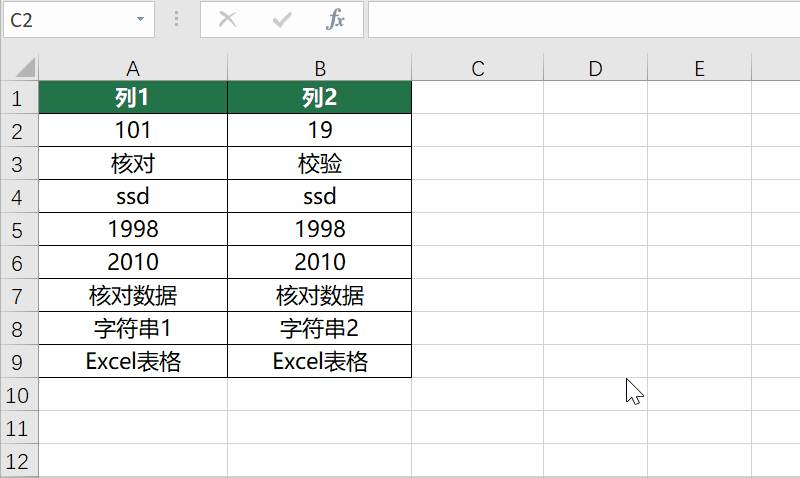Image resolution: width=800 pixels, height=478 pixels.
Task: Open the Name Box dropdown arrow
Action: [139, 20]
